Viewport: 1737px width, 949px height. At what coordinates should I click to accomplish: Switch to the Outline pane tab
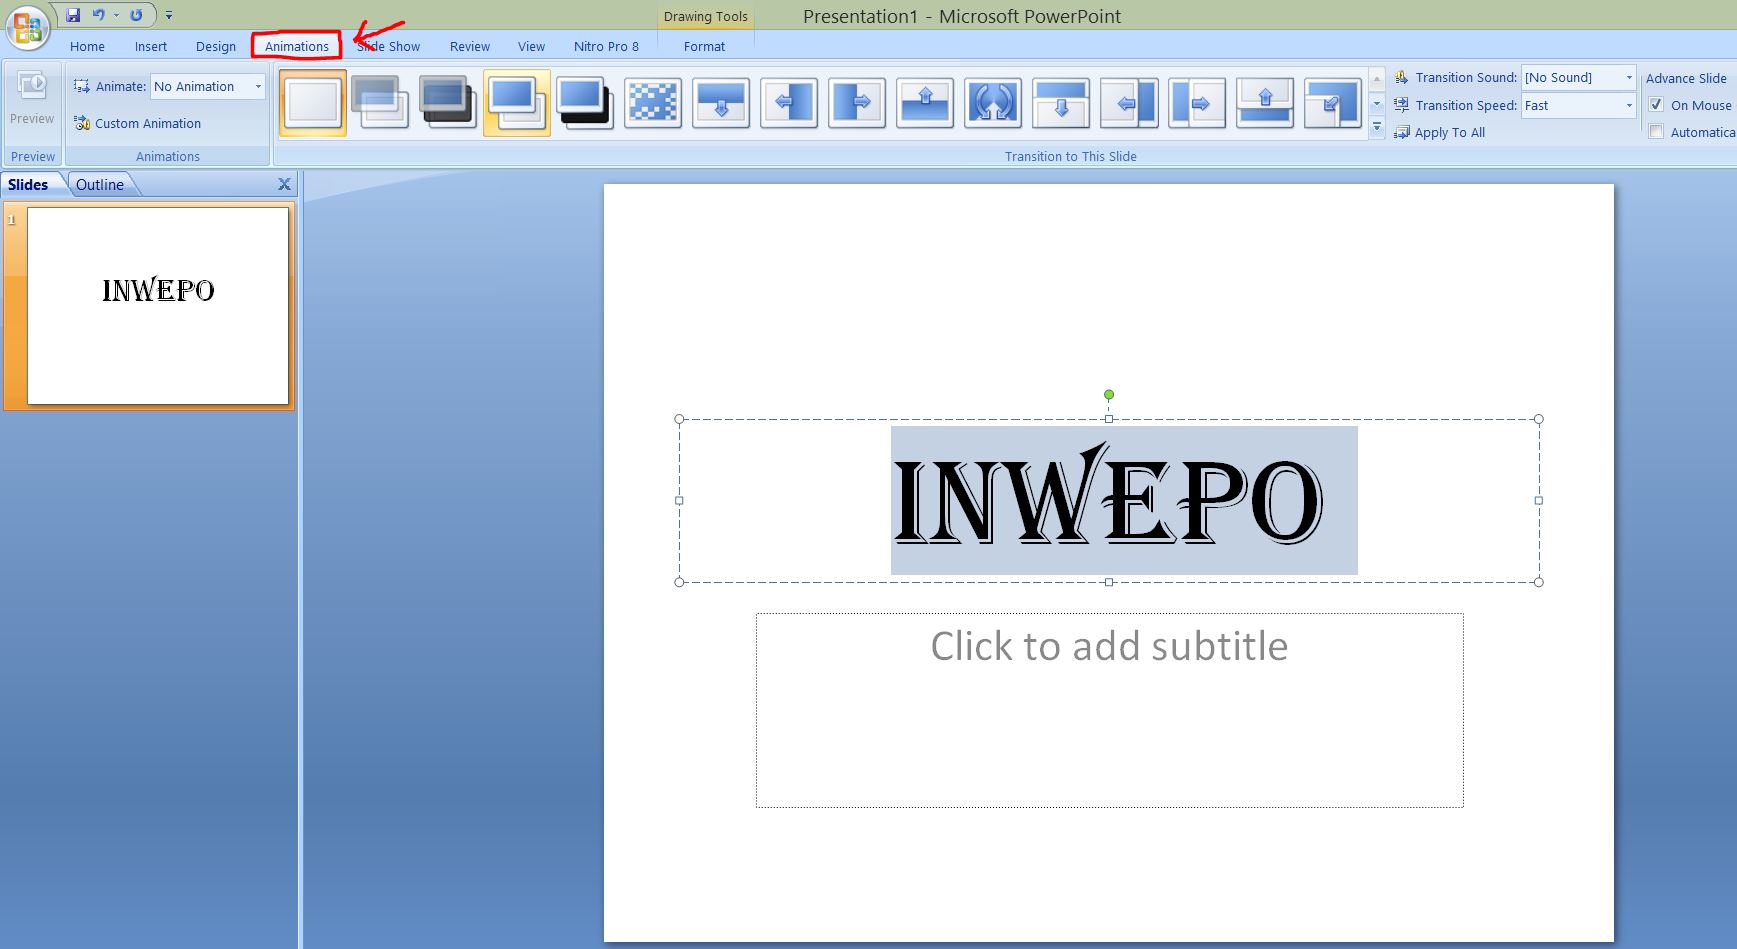point(100,184)
